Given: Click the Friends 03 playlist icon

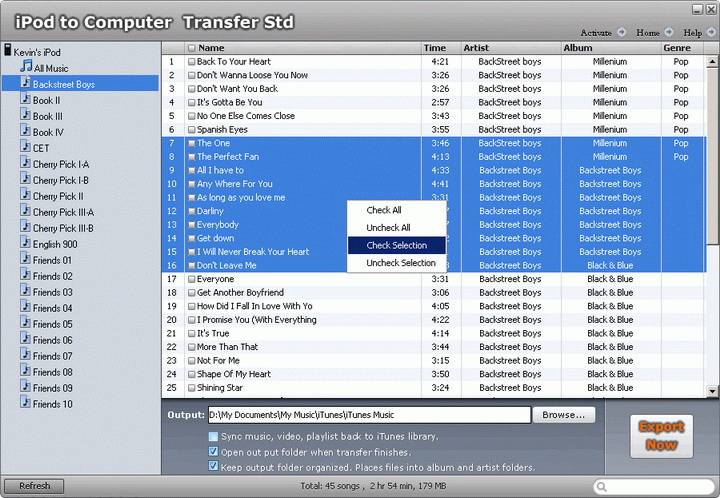Looking at the screenshot, I should tap(26, 291).
